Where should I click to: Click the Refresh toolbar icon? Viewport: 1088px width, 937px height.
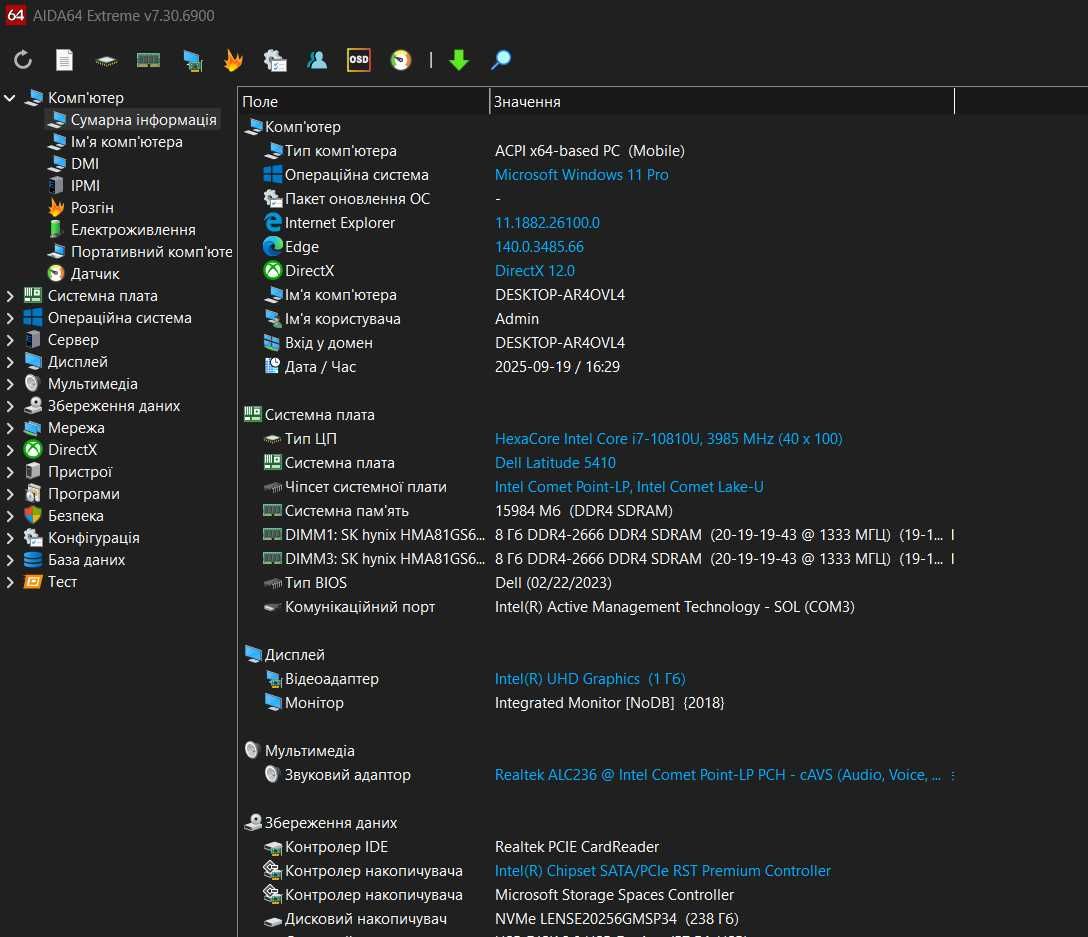(23, 60)
